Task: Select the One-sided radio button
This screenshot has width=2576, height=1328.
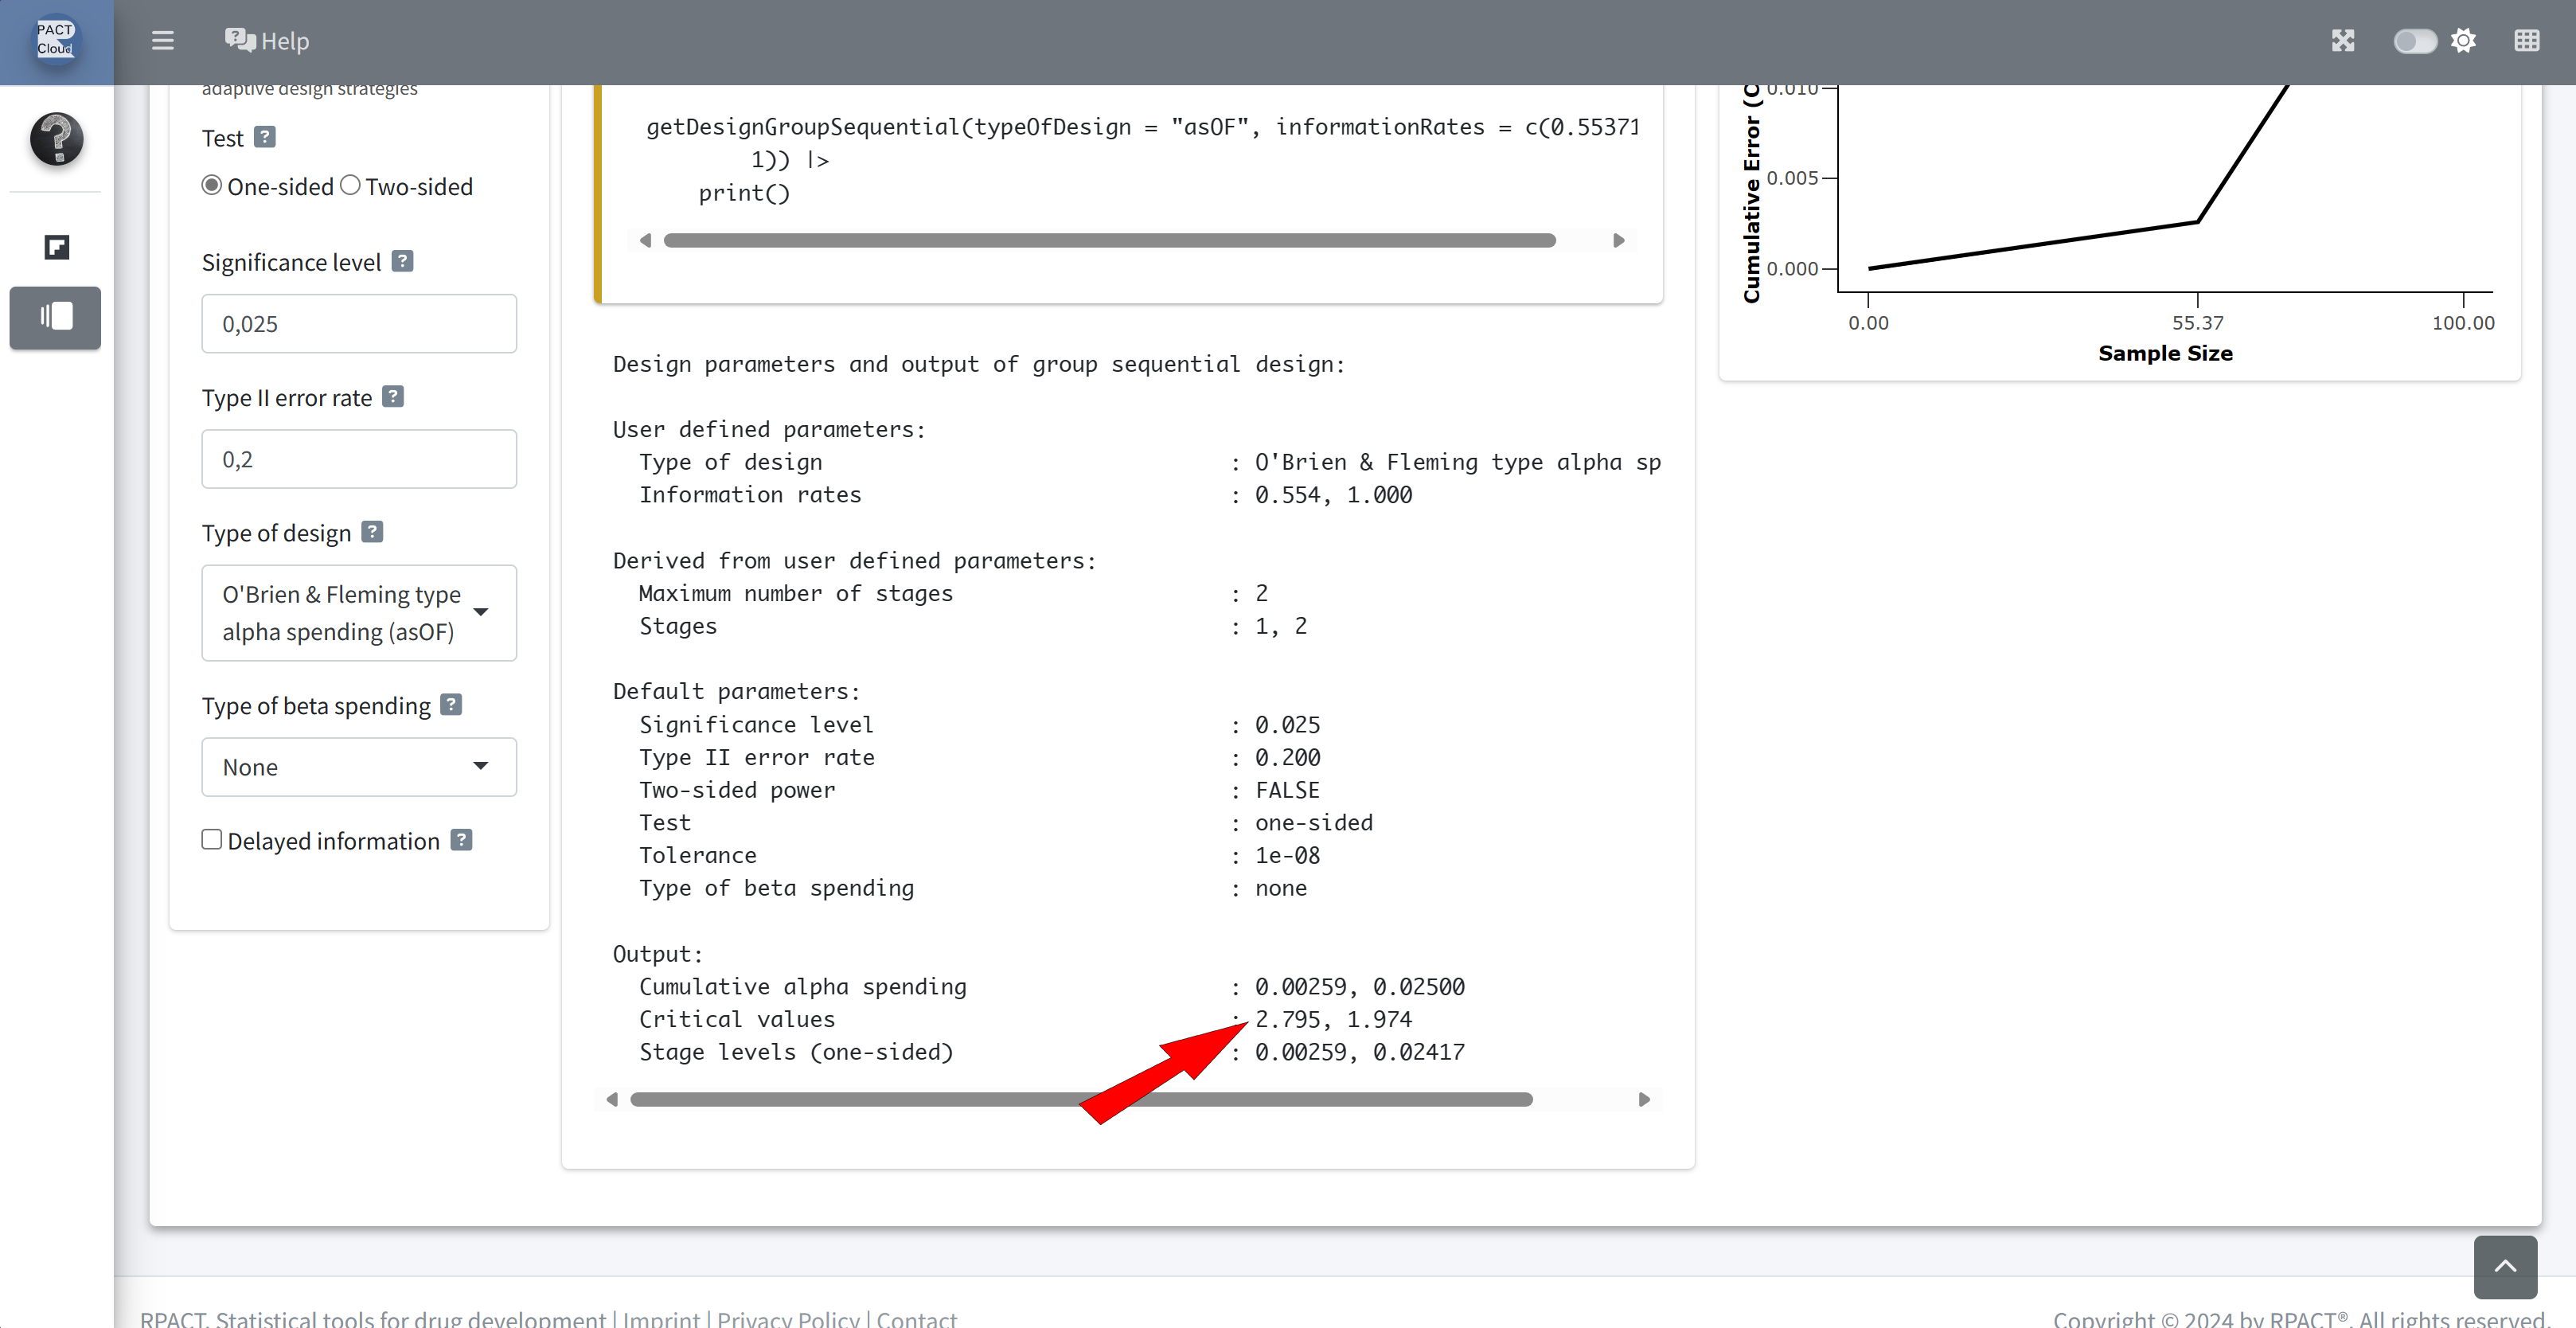Action: click(x=211, y=185)
